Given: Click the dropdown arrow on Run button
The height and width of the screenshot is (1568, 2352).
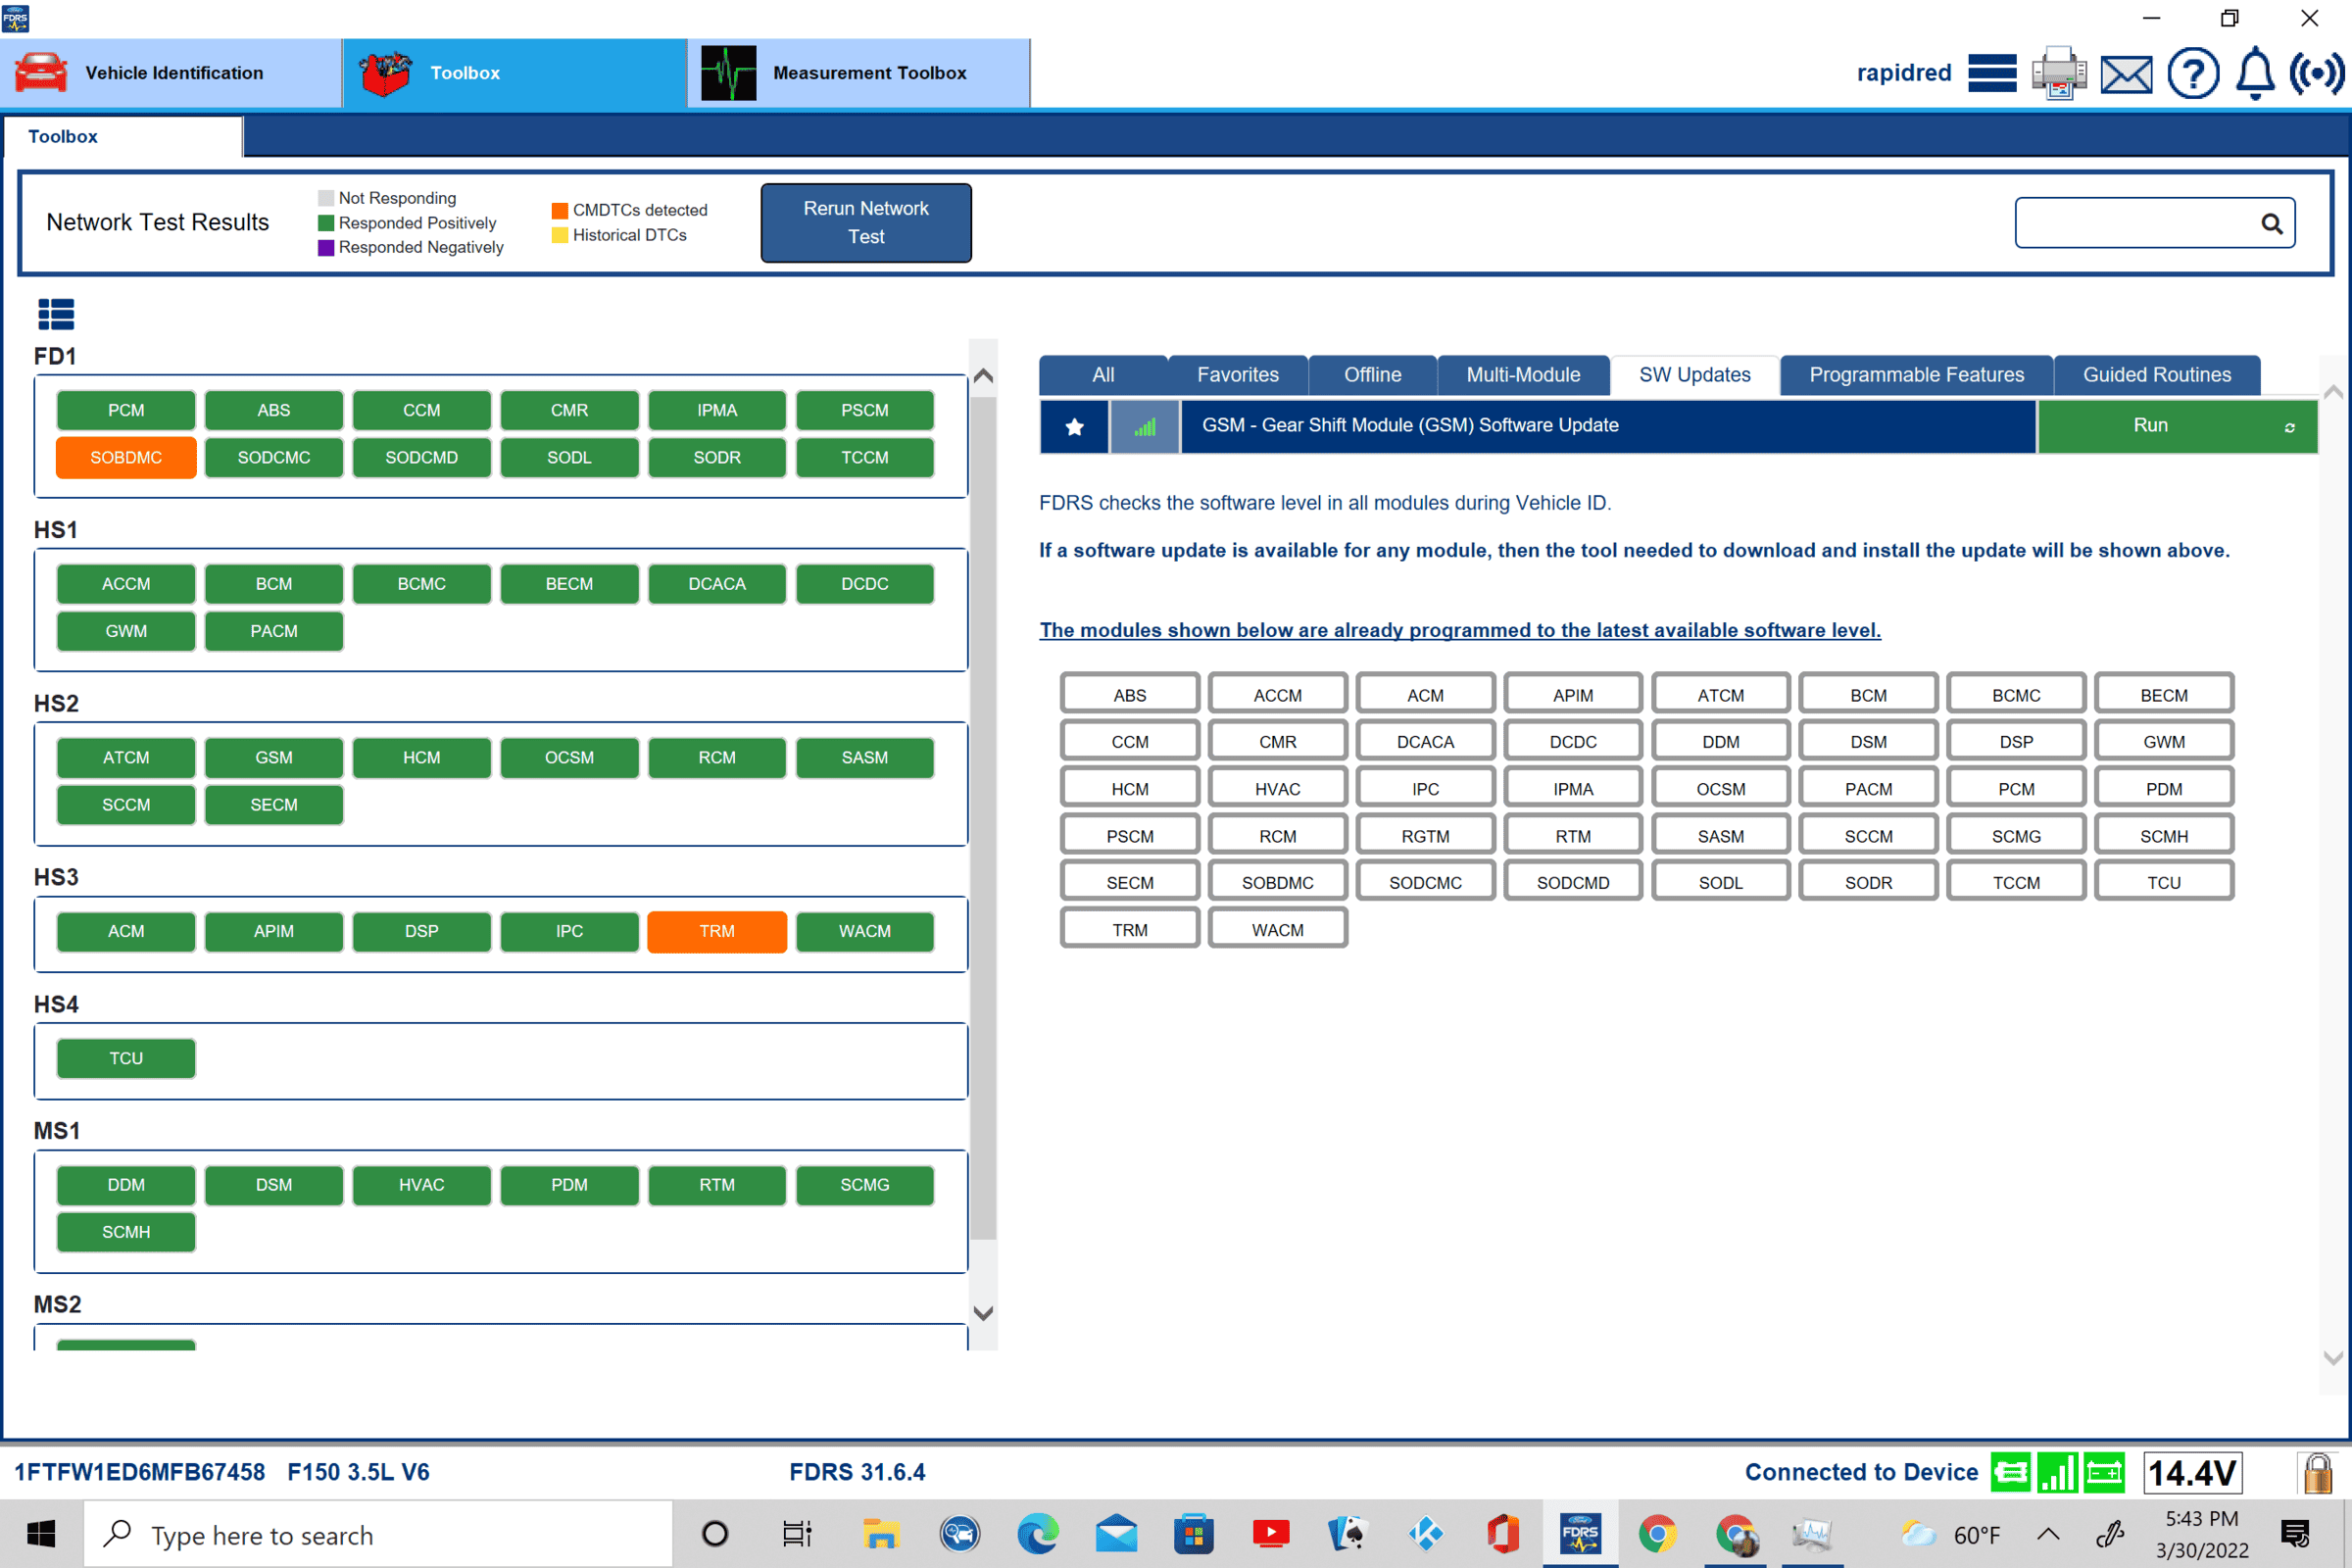Looking at the screenshot, I should point(2289,425).
